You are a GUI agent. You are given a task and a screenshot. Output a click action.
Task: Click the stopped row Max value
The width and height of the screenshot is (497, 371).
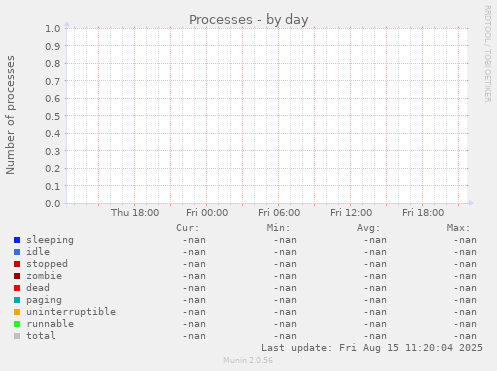coord(465,264)
